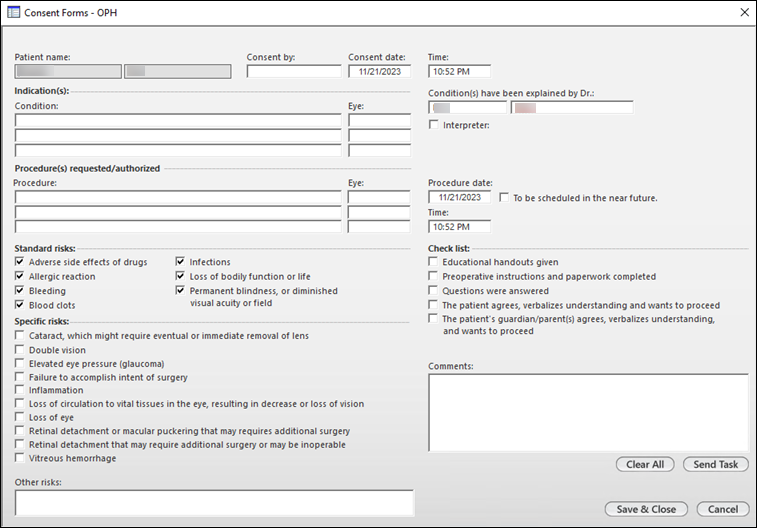The height and width of the screenshot is (528, 757).
Task: Toggle Permanent blindness or diminished visual acuity
Action: (180, 291)
